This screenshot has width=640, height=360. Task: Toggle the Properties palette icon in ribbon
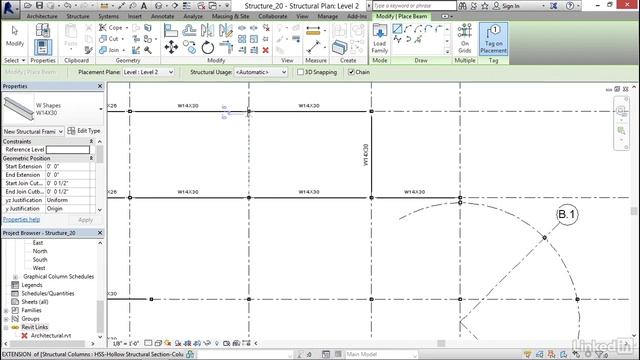pyautogui.click(x=42, y=47)
